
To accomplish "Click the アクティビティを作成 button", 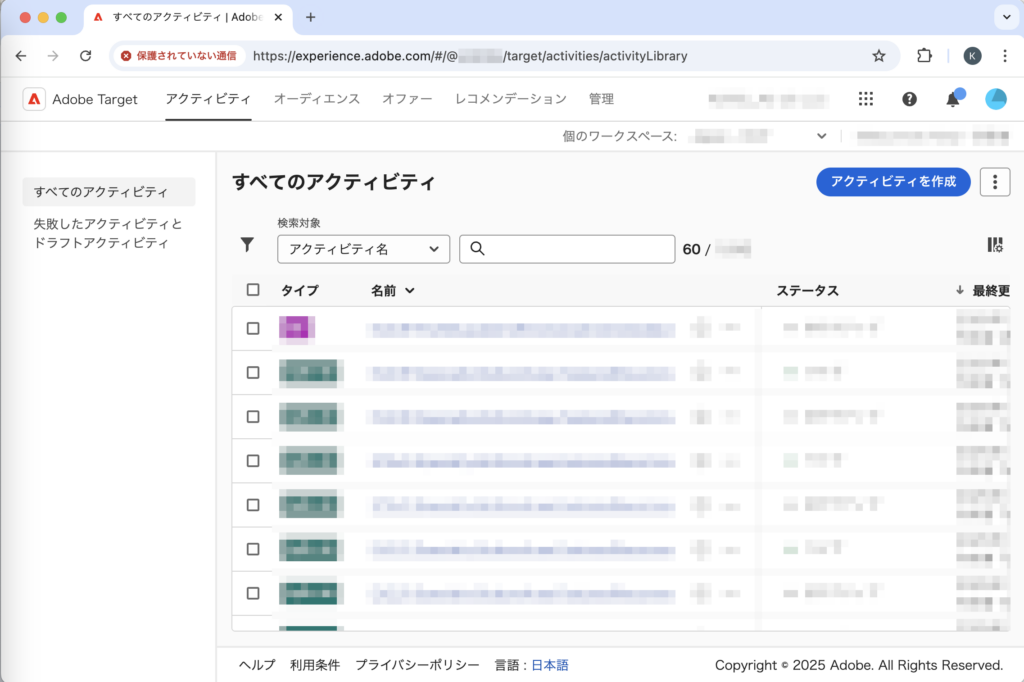I will (893, 182).
